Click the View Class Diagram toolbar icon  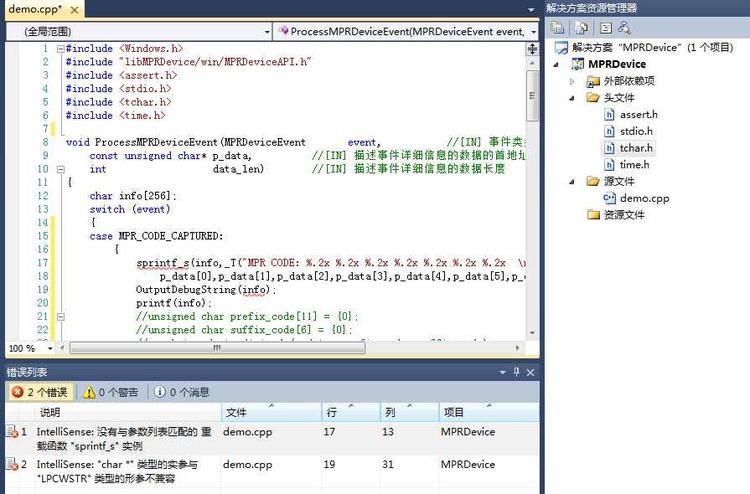(x=625, y=27)
